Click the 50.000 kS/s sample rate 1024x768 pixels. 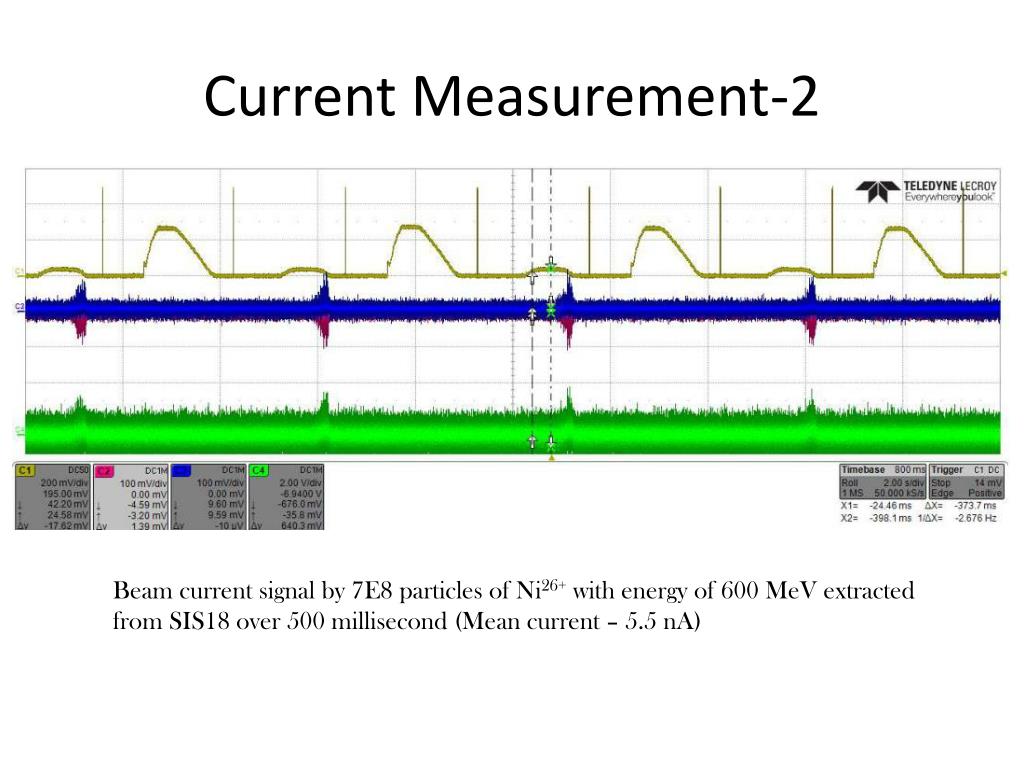point(899,493)
